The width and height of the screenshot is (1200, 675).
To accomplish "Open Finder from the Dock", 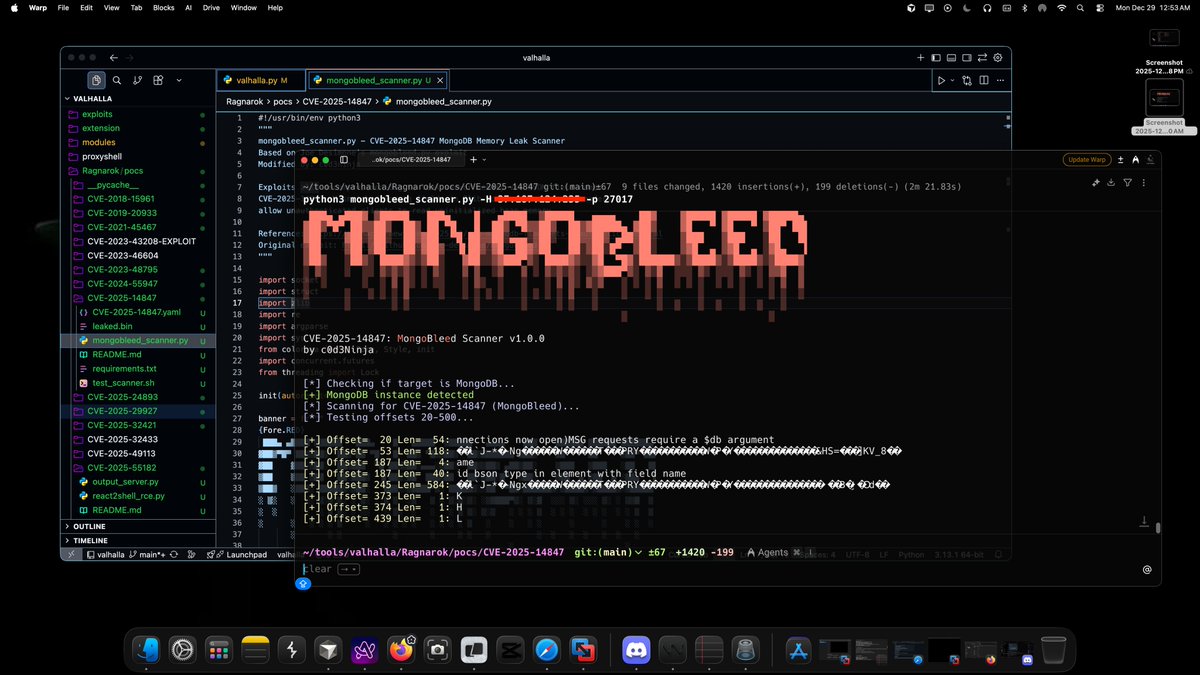I will pyautogui.click(x=147, y=650).
